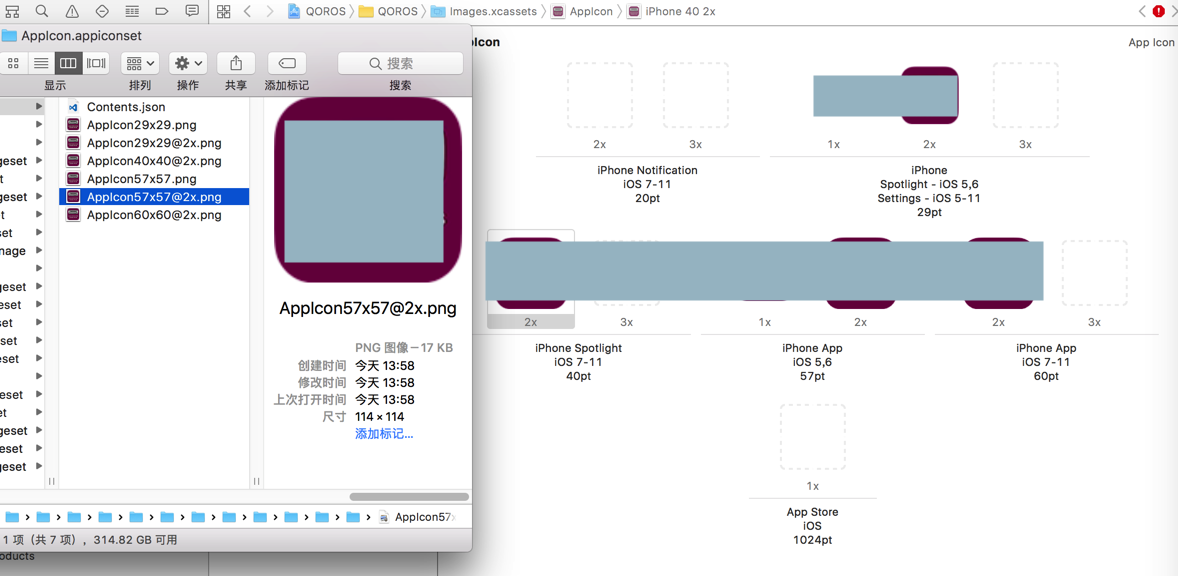The width and height of the screenshot is (1178, 576).
Task: Select iPhone App 60pt 2x icon slot
Action: (x=998, y=273)
